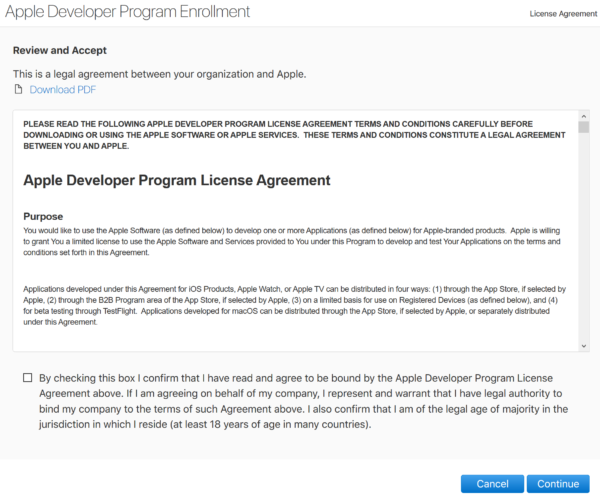Image resolution: width=600 pixels, height=500 pixels.
Task: Click the 'PLEASE READ THE FOLLOWING' bold paragraph
Action: 294,135
